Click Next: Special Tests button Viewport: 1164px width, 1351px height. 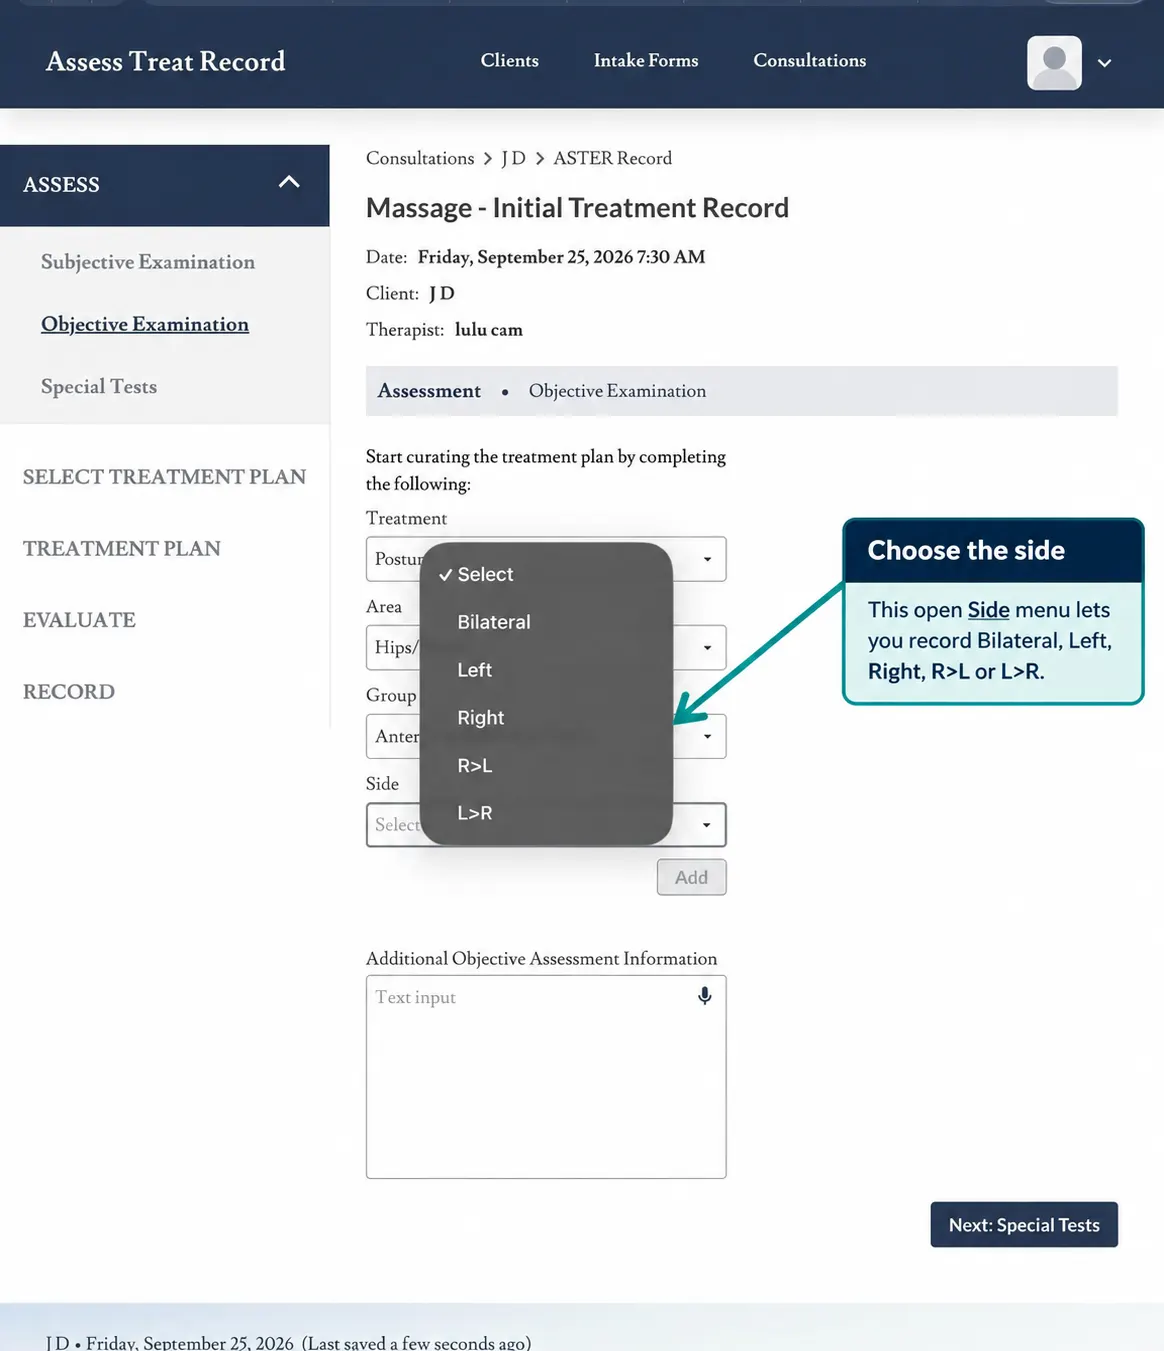[1024, 1225]
